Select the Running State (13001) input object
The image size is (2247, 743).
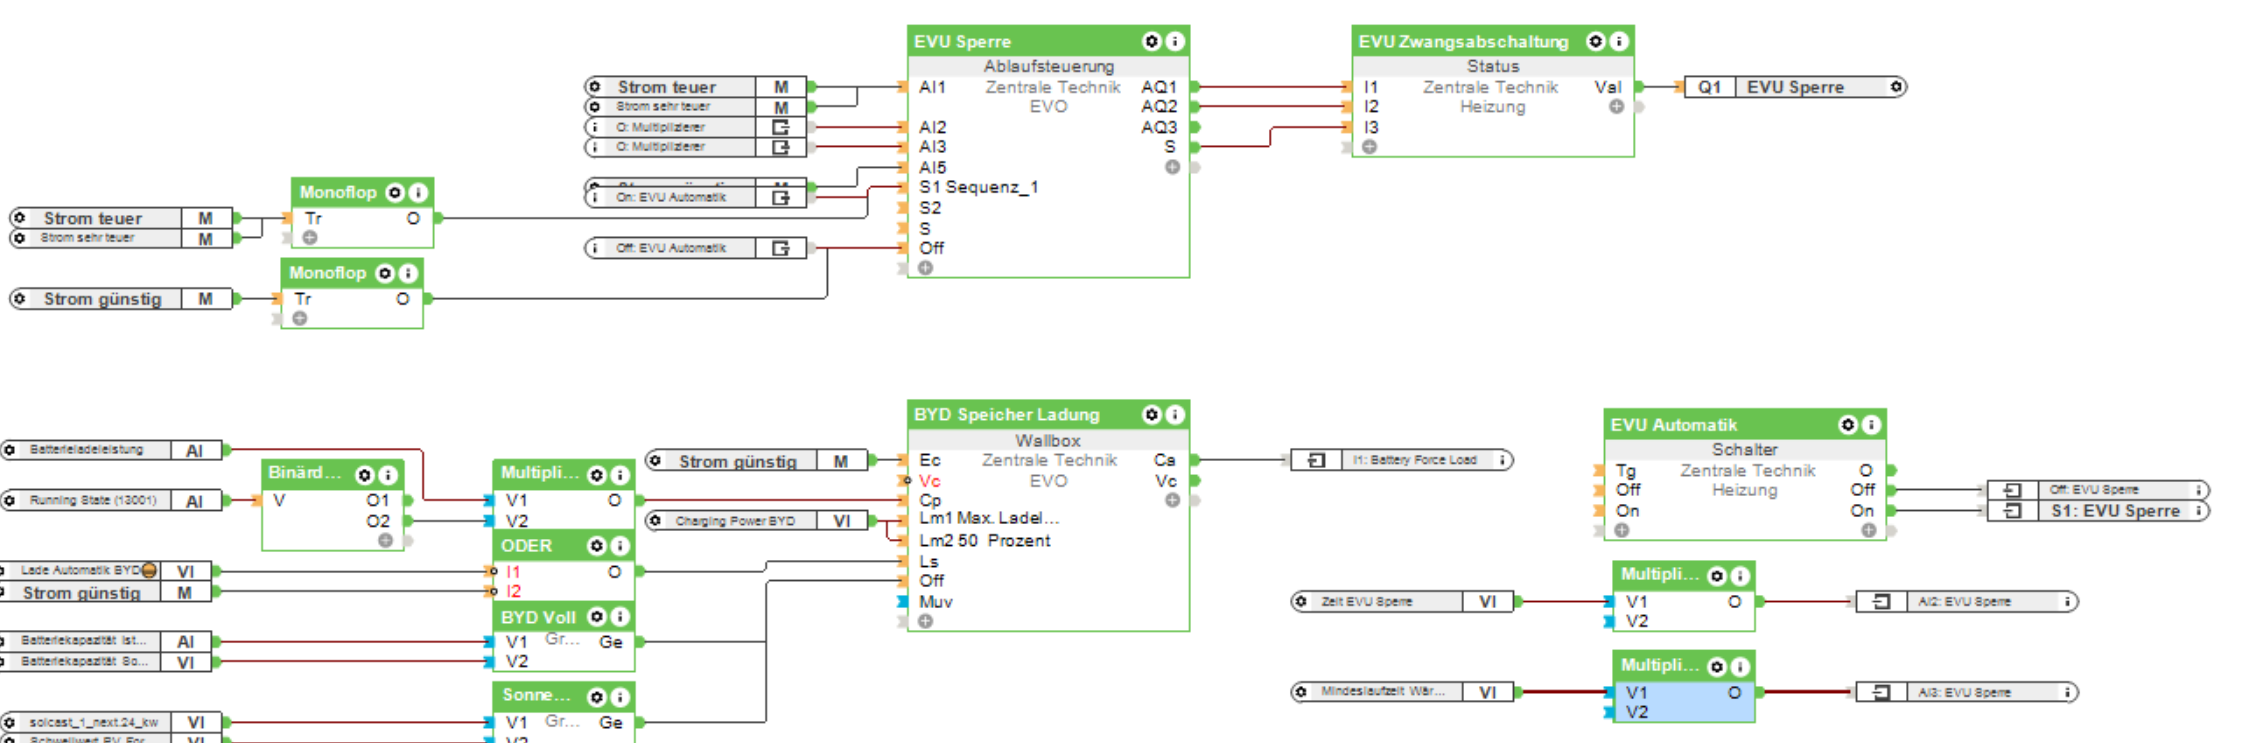pyautogui.click(x=111, y=500)
